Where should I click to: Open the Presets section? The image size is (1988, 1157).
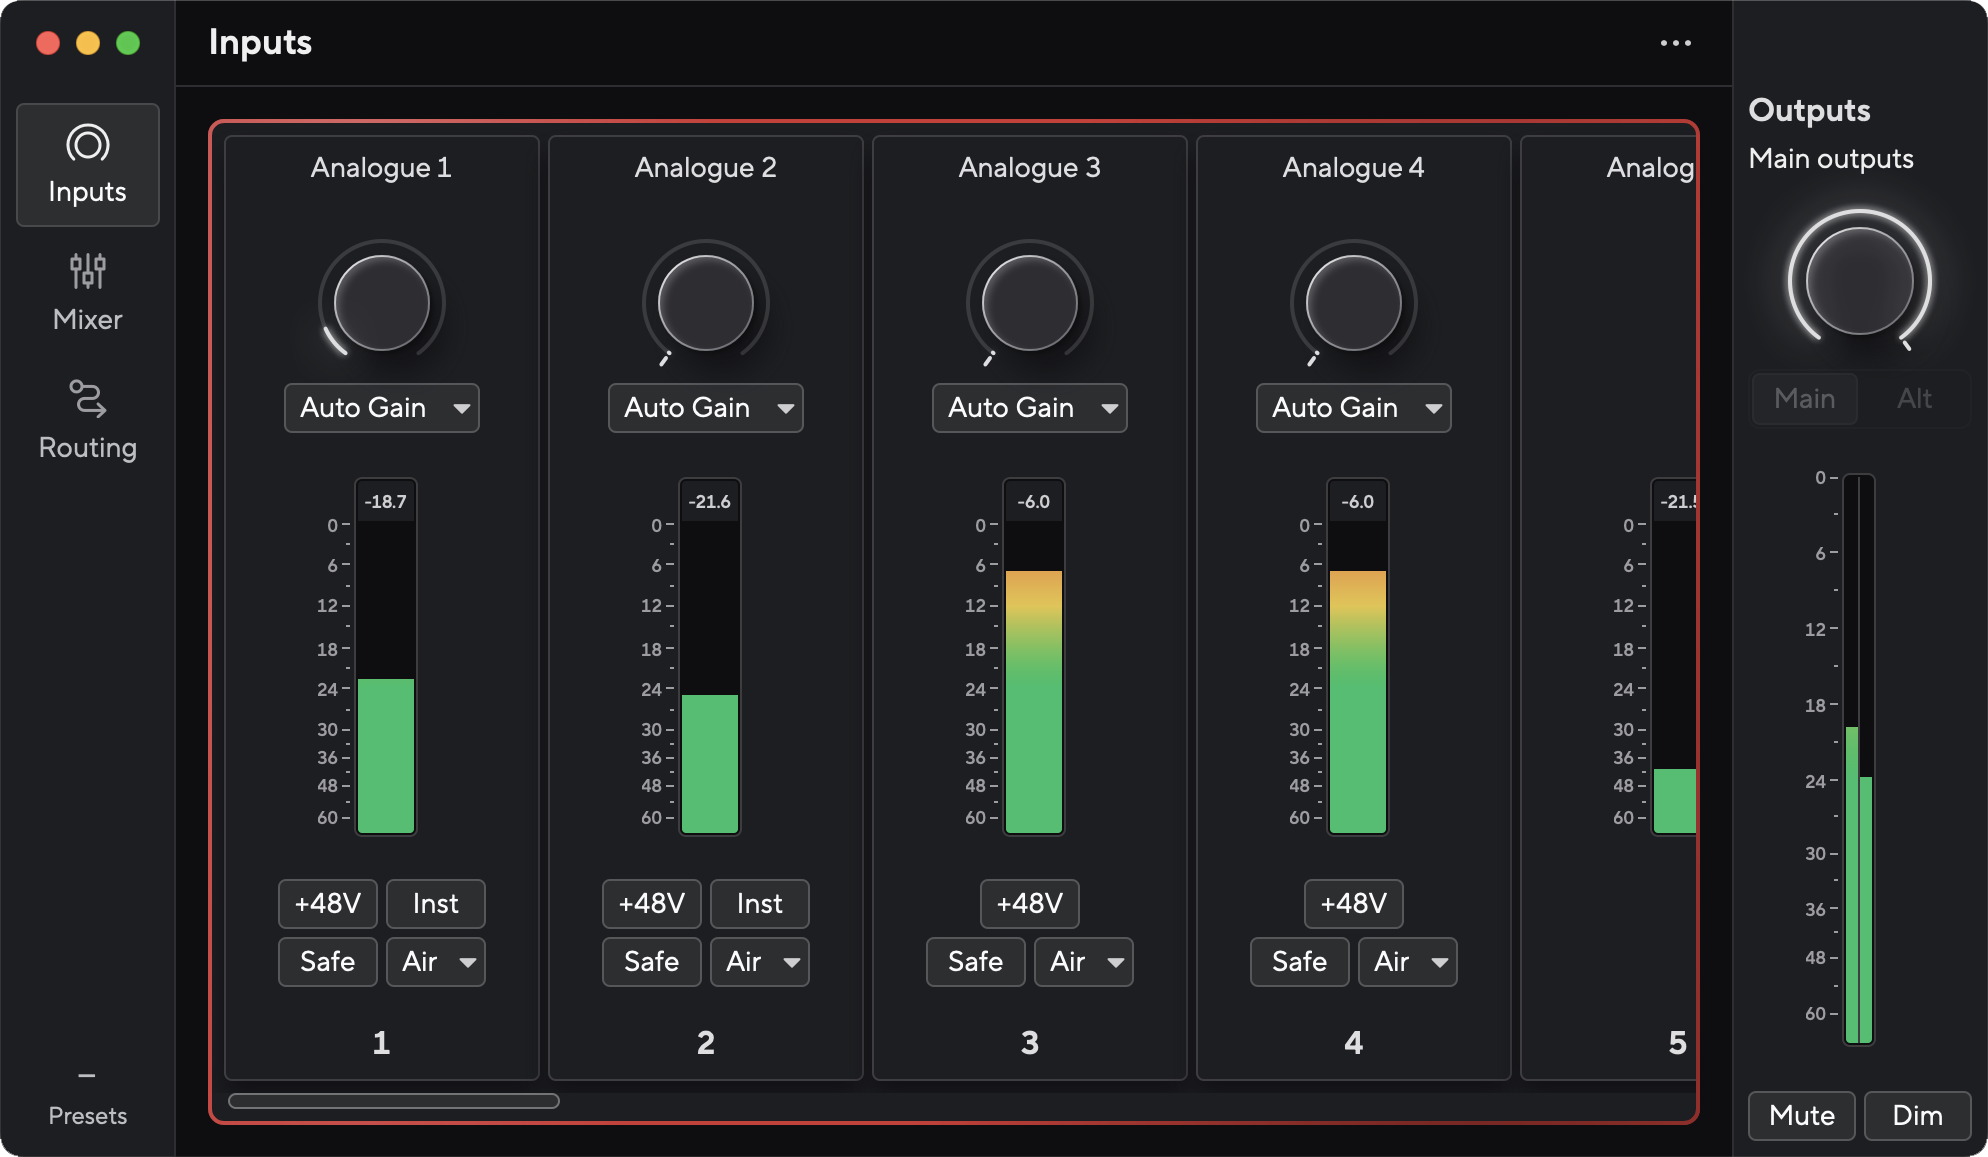(88, 1099)
